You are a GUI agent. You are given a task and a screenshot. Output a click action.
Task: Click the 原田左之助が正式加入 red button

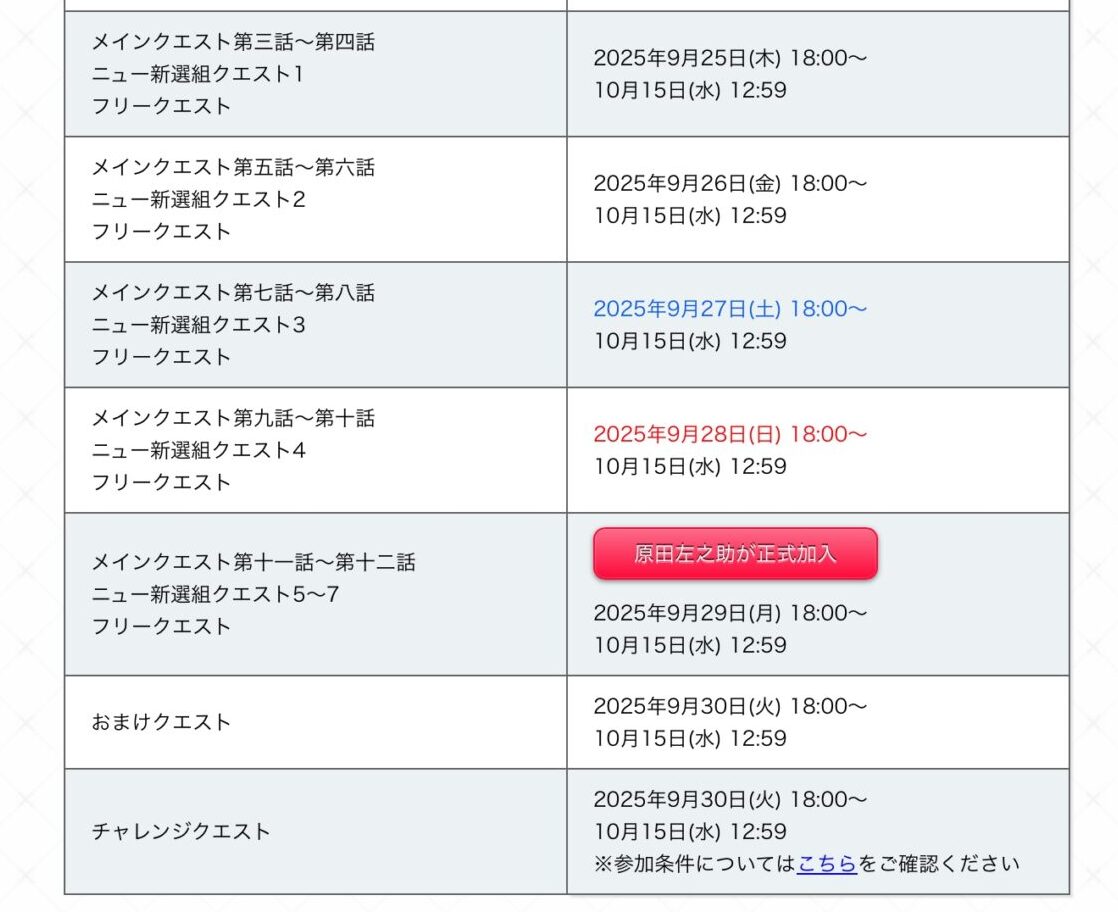[x=735, y=553]
